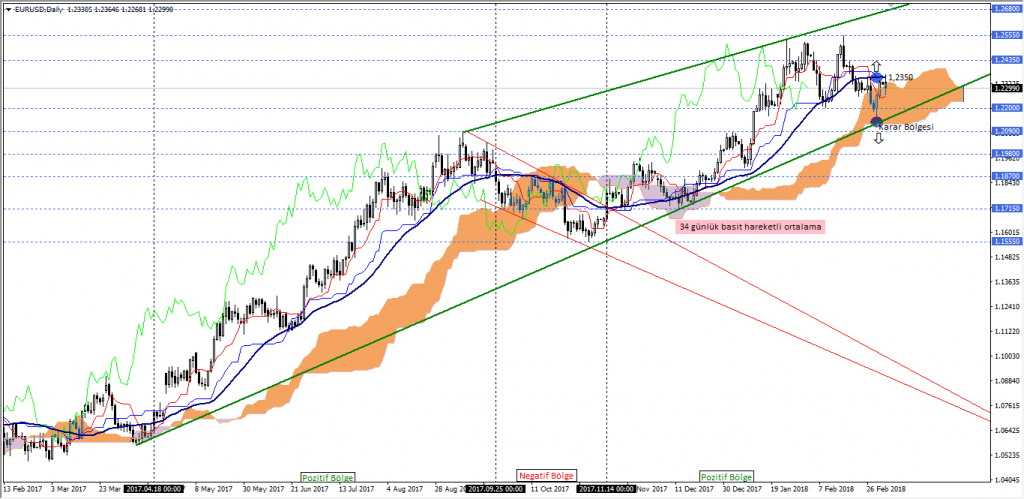Click the 1.06425 price scale value

1006,430
